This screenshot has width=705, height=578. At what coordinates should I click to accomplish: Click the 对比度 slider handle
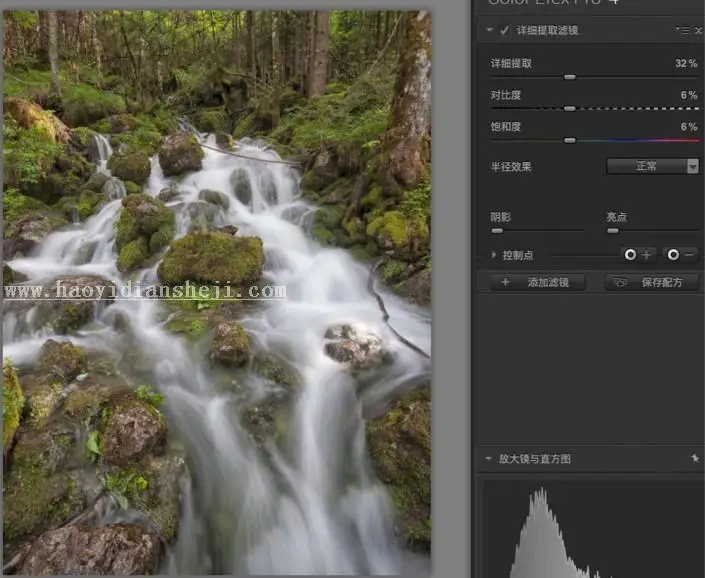tap(570, 109)
